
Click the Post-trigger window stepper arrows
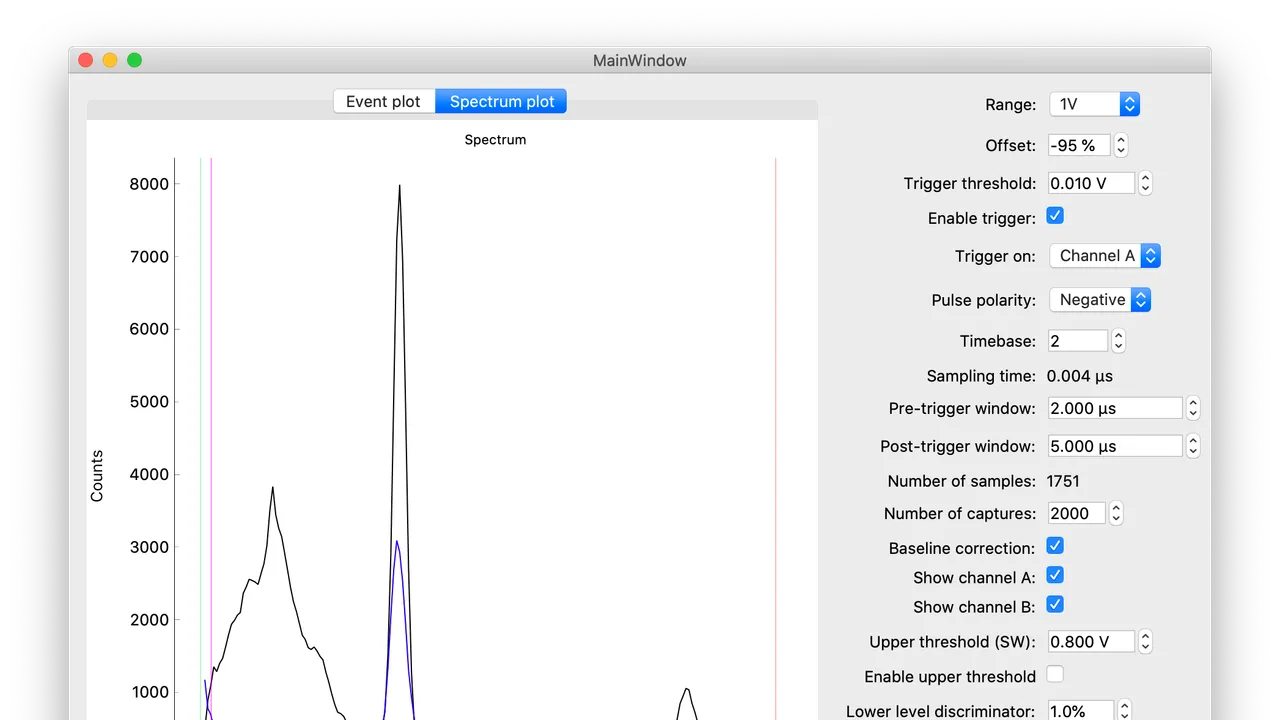(x=1193, y=446)
